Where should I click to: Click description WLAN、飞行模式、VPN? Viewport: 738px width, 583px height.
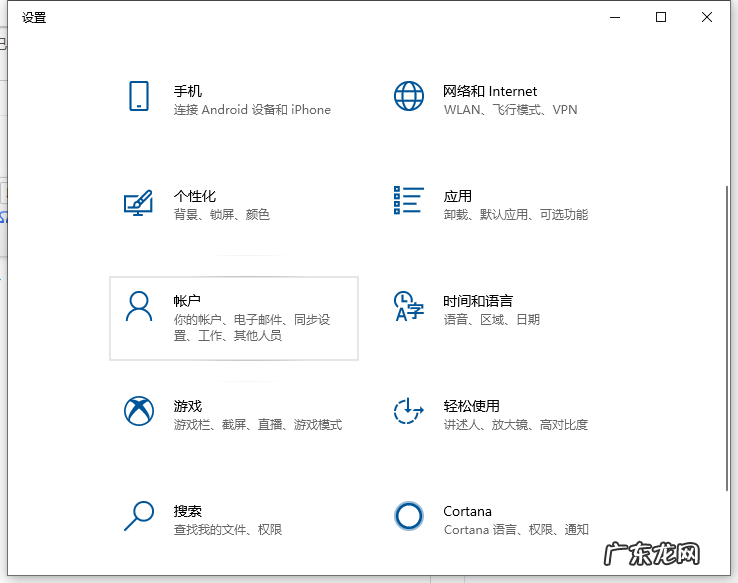pos(510,110)
